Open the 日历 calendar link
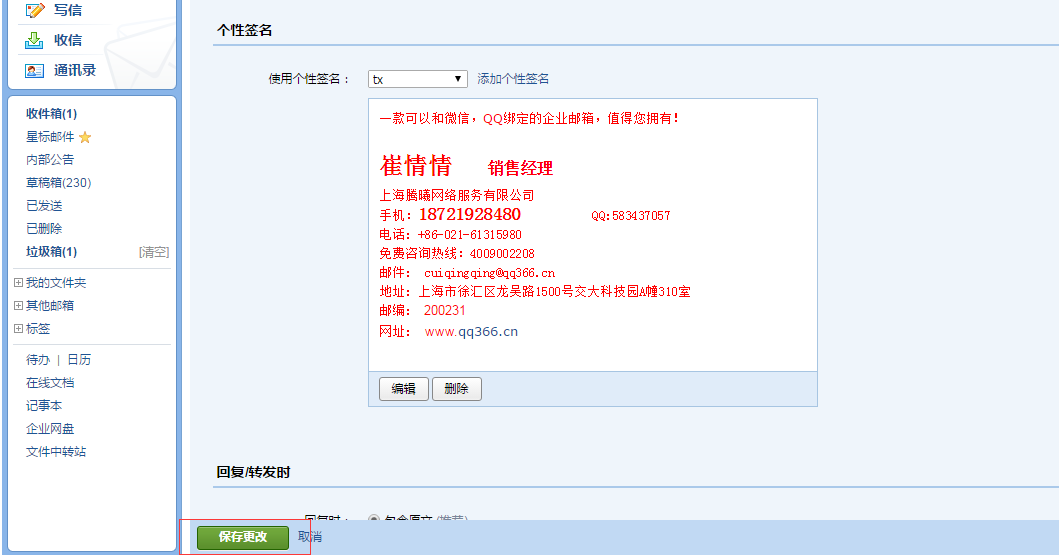 click(79, 360)
